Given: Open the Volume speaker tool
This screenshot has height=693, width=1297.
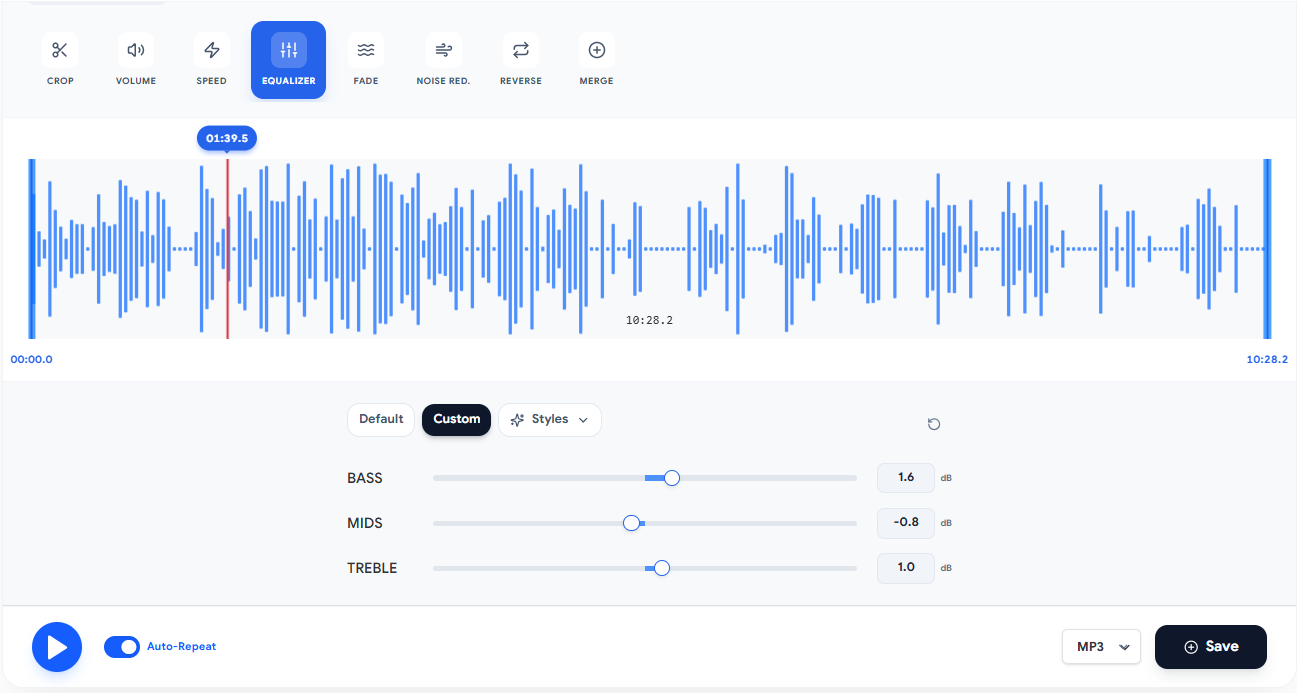Looking at the screenshot, I should [136, 60].
